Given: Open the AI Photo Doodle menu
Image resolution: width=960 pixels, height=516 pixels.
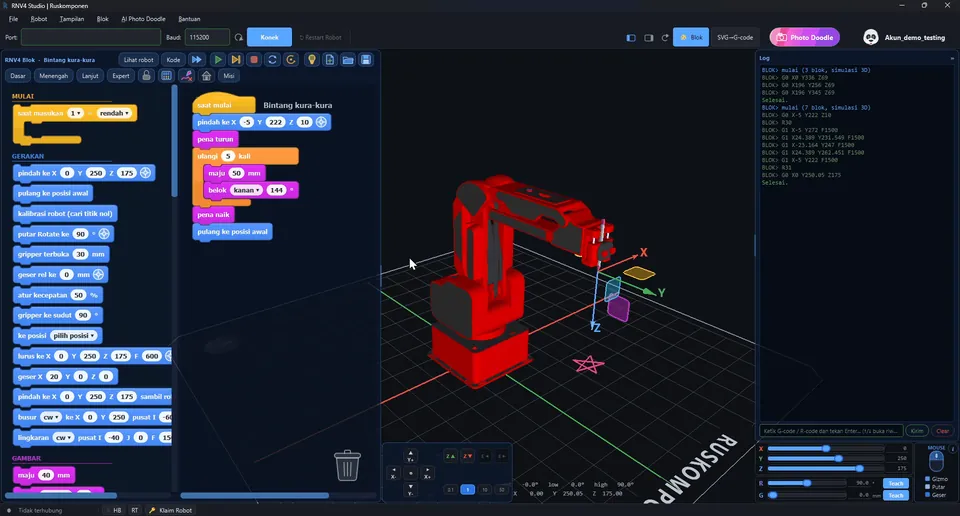Looking at the screenshot, I should tap(143, 19).
